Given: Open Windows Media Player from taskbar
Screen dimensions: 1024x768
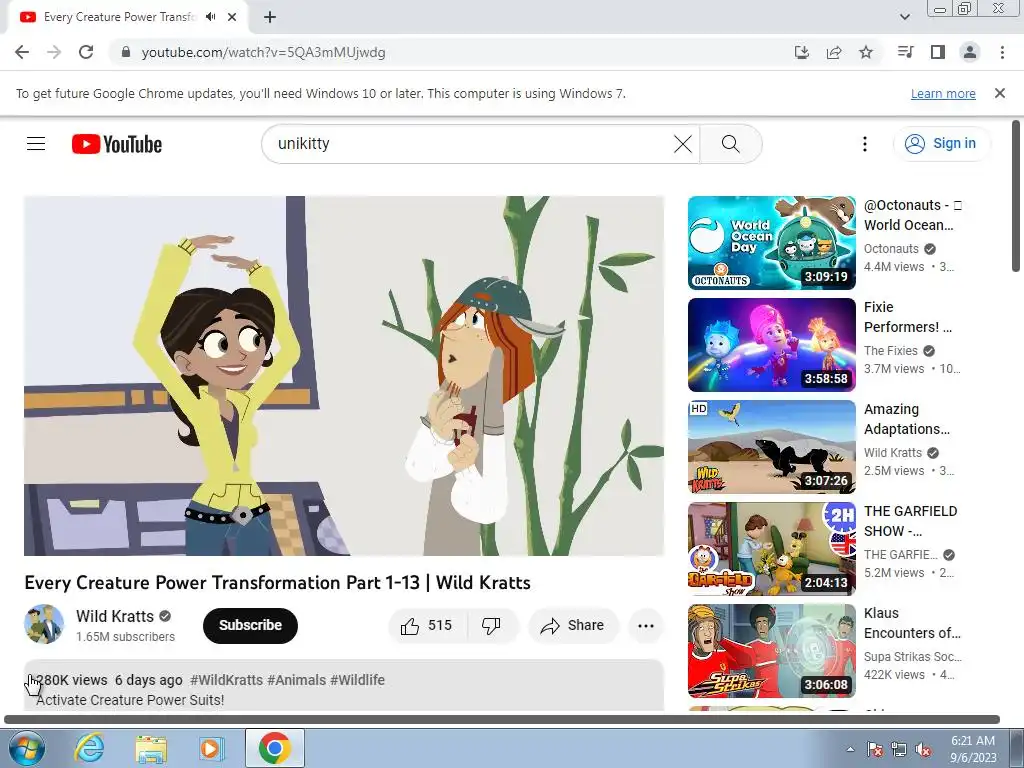Looking at the screenshot, I should [x=211, y=748].
